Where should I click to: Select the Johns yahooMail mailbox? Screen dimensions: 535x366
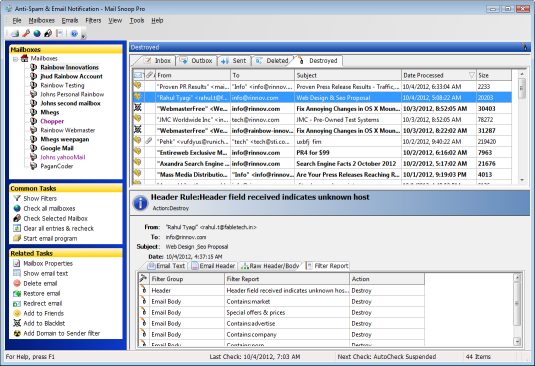62,157
